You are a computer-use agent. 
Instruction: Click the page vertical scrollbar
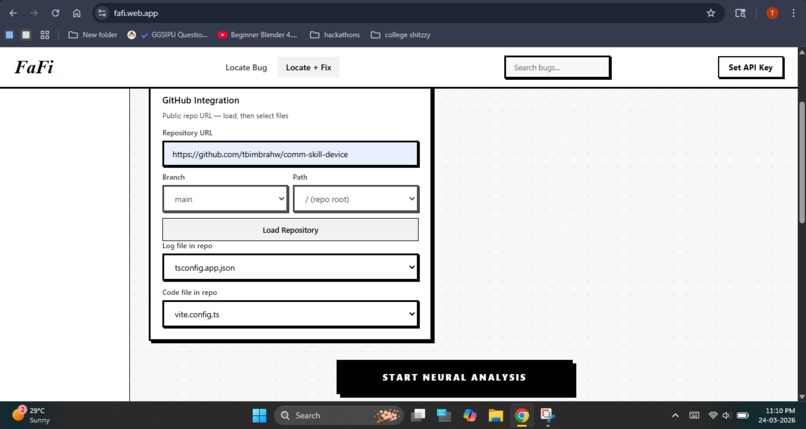(x=801, y=162)
